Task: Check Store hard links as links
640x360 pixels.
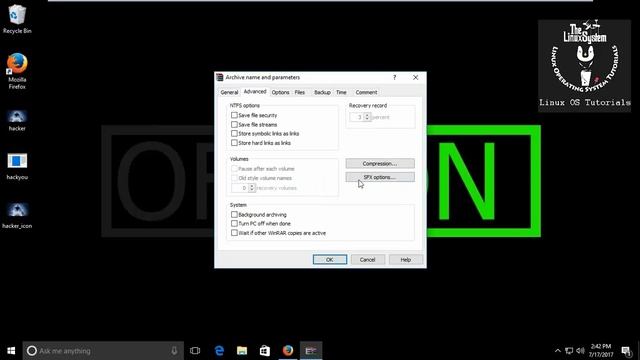Action: click(x=234, y=143)
